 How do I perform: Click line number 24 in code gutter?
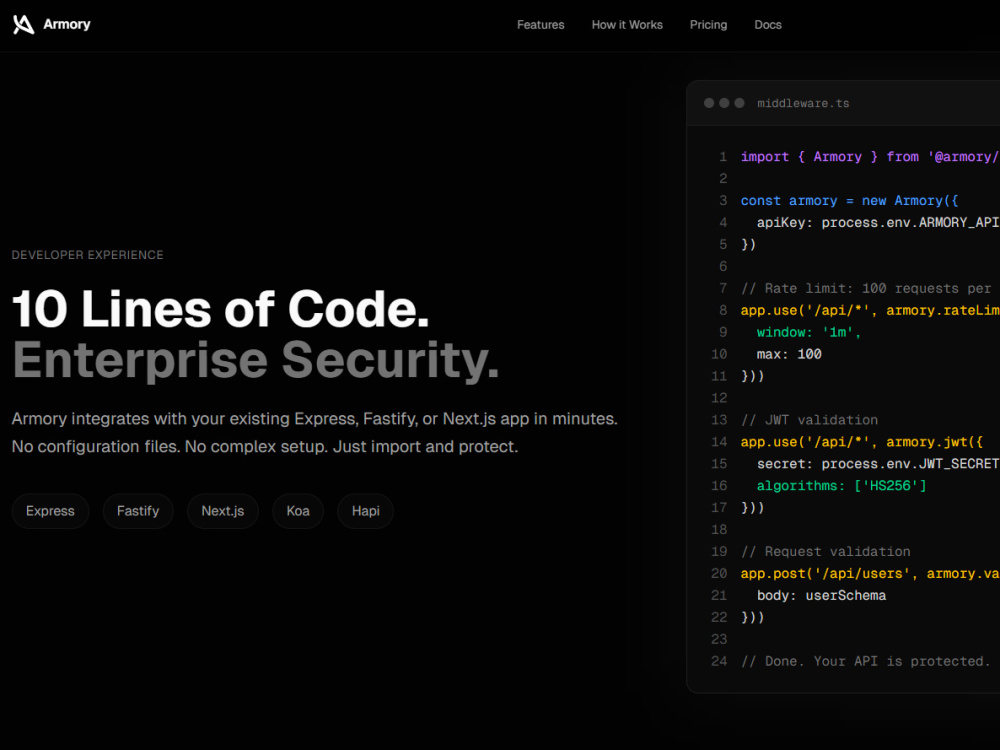[x=719, y=661]
